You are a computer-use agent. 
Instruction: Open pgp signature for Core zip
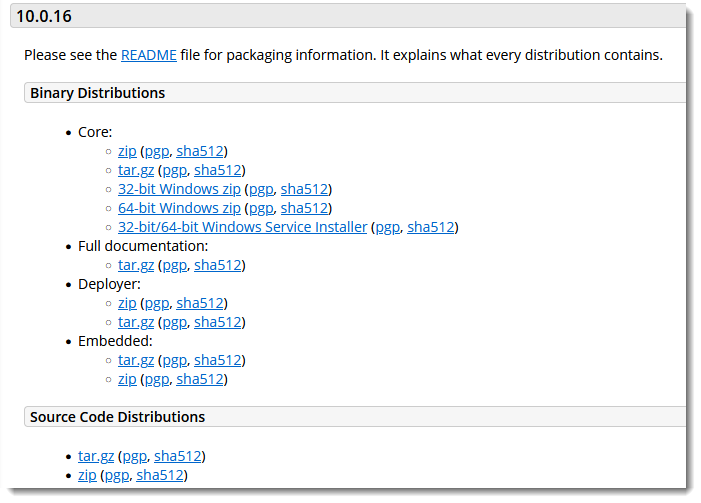pyautogui.click(x=157, y=152)
